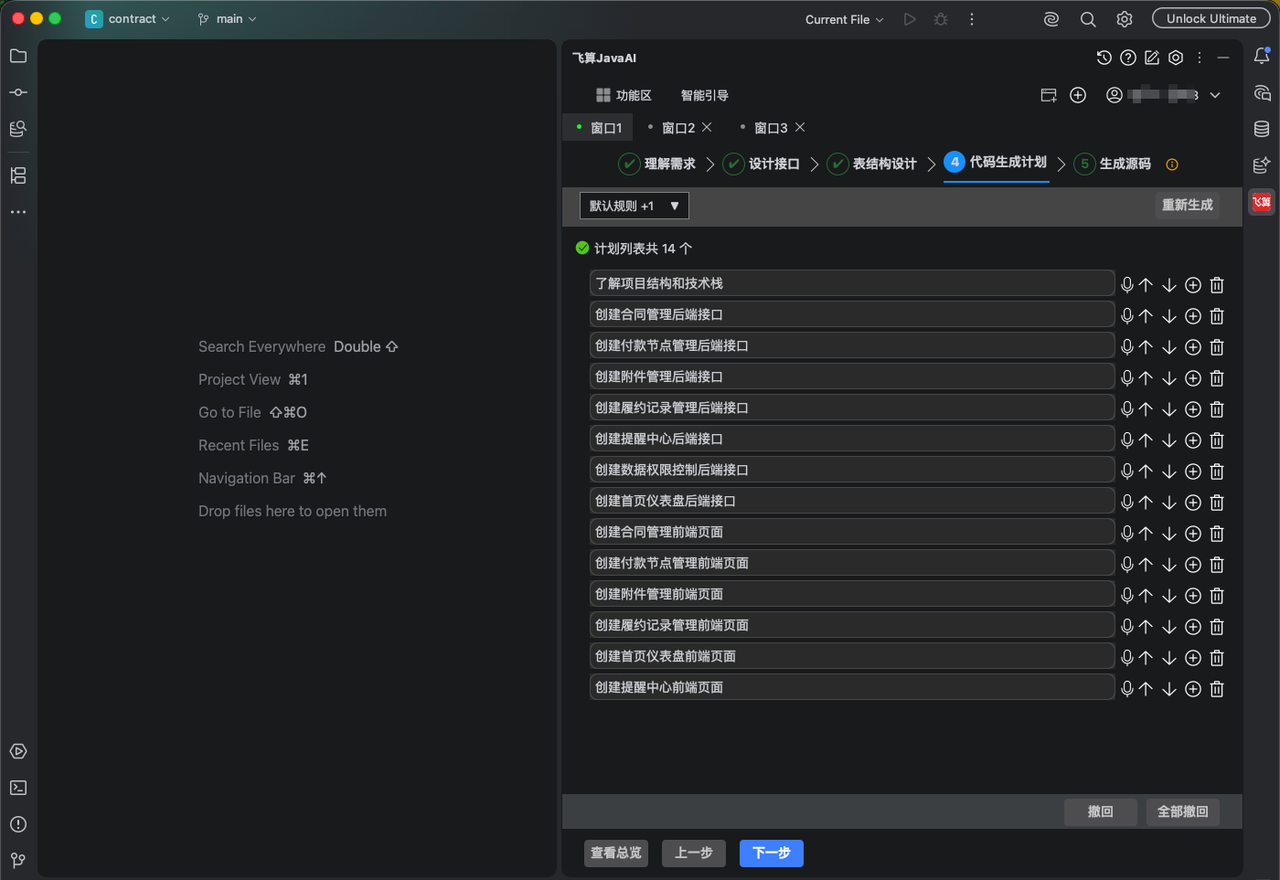The height and width of the screenshot is (880, 1280).
Task: Click the 上一步 button
Action: click(694, 853)
